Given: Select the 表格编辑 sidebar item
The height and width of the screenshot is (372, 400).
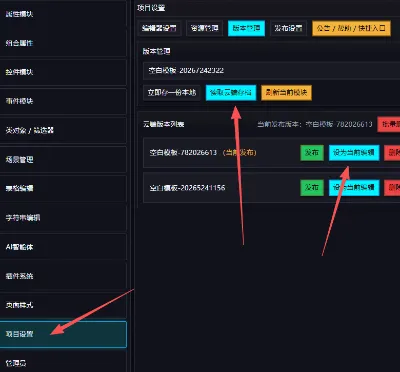Looking at the screenshot, I should (x=63, y=188).
